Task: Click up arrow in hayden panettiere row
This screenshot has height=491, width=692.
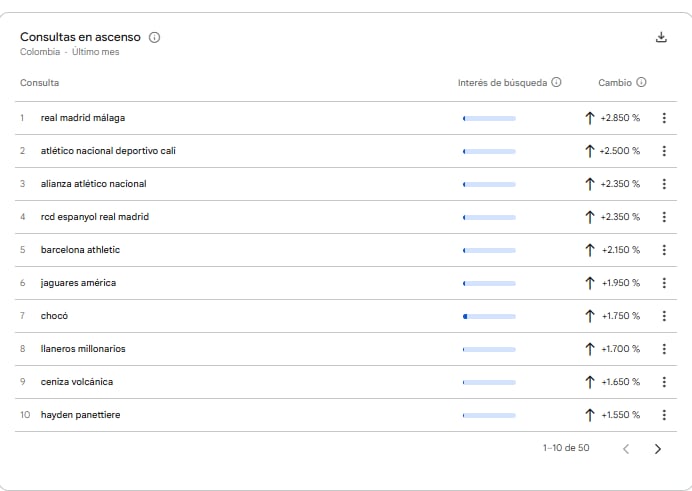Action: tap(590, 415)
